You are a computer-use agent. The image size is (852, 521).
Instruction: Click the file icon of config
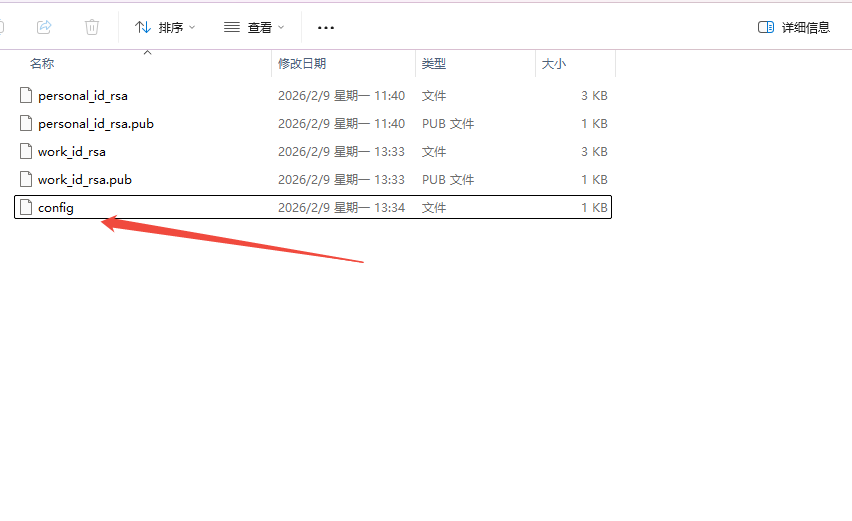tap(26, 207)
